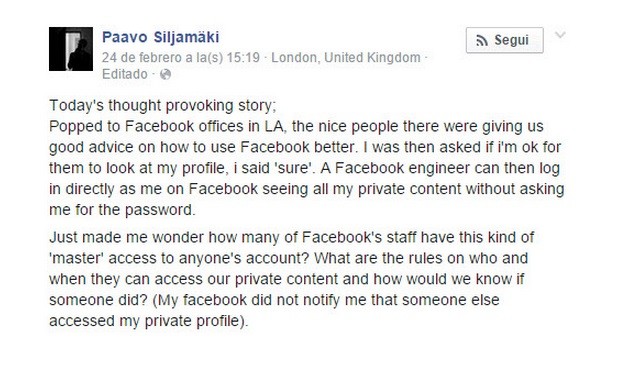Click the line "Today's thought provoking story;"
Viewport: 619px width, 369px height.
[163, 106]
